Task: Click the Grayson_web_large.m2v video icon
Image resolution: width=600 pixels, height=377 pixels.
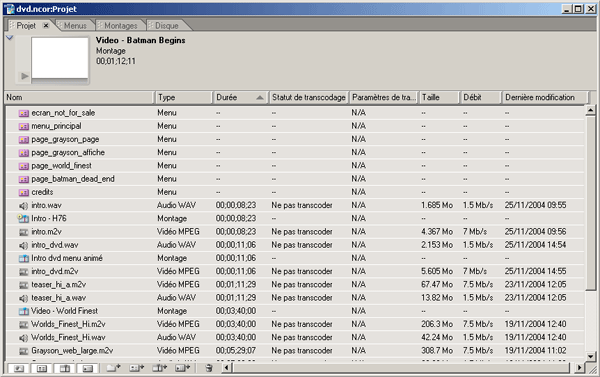Action: [x=24, y=351]
